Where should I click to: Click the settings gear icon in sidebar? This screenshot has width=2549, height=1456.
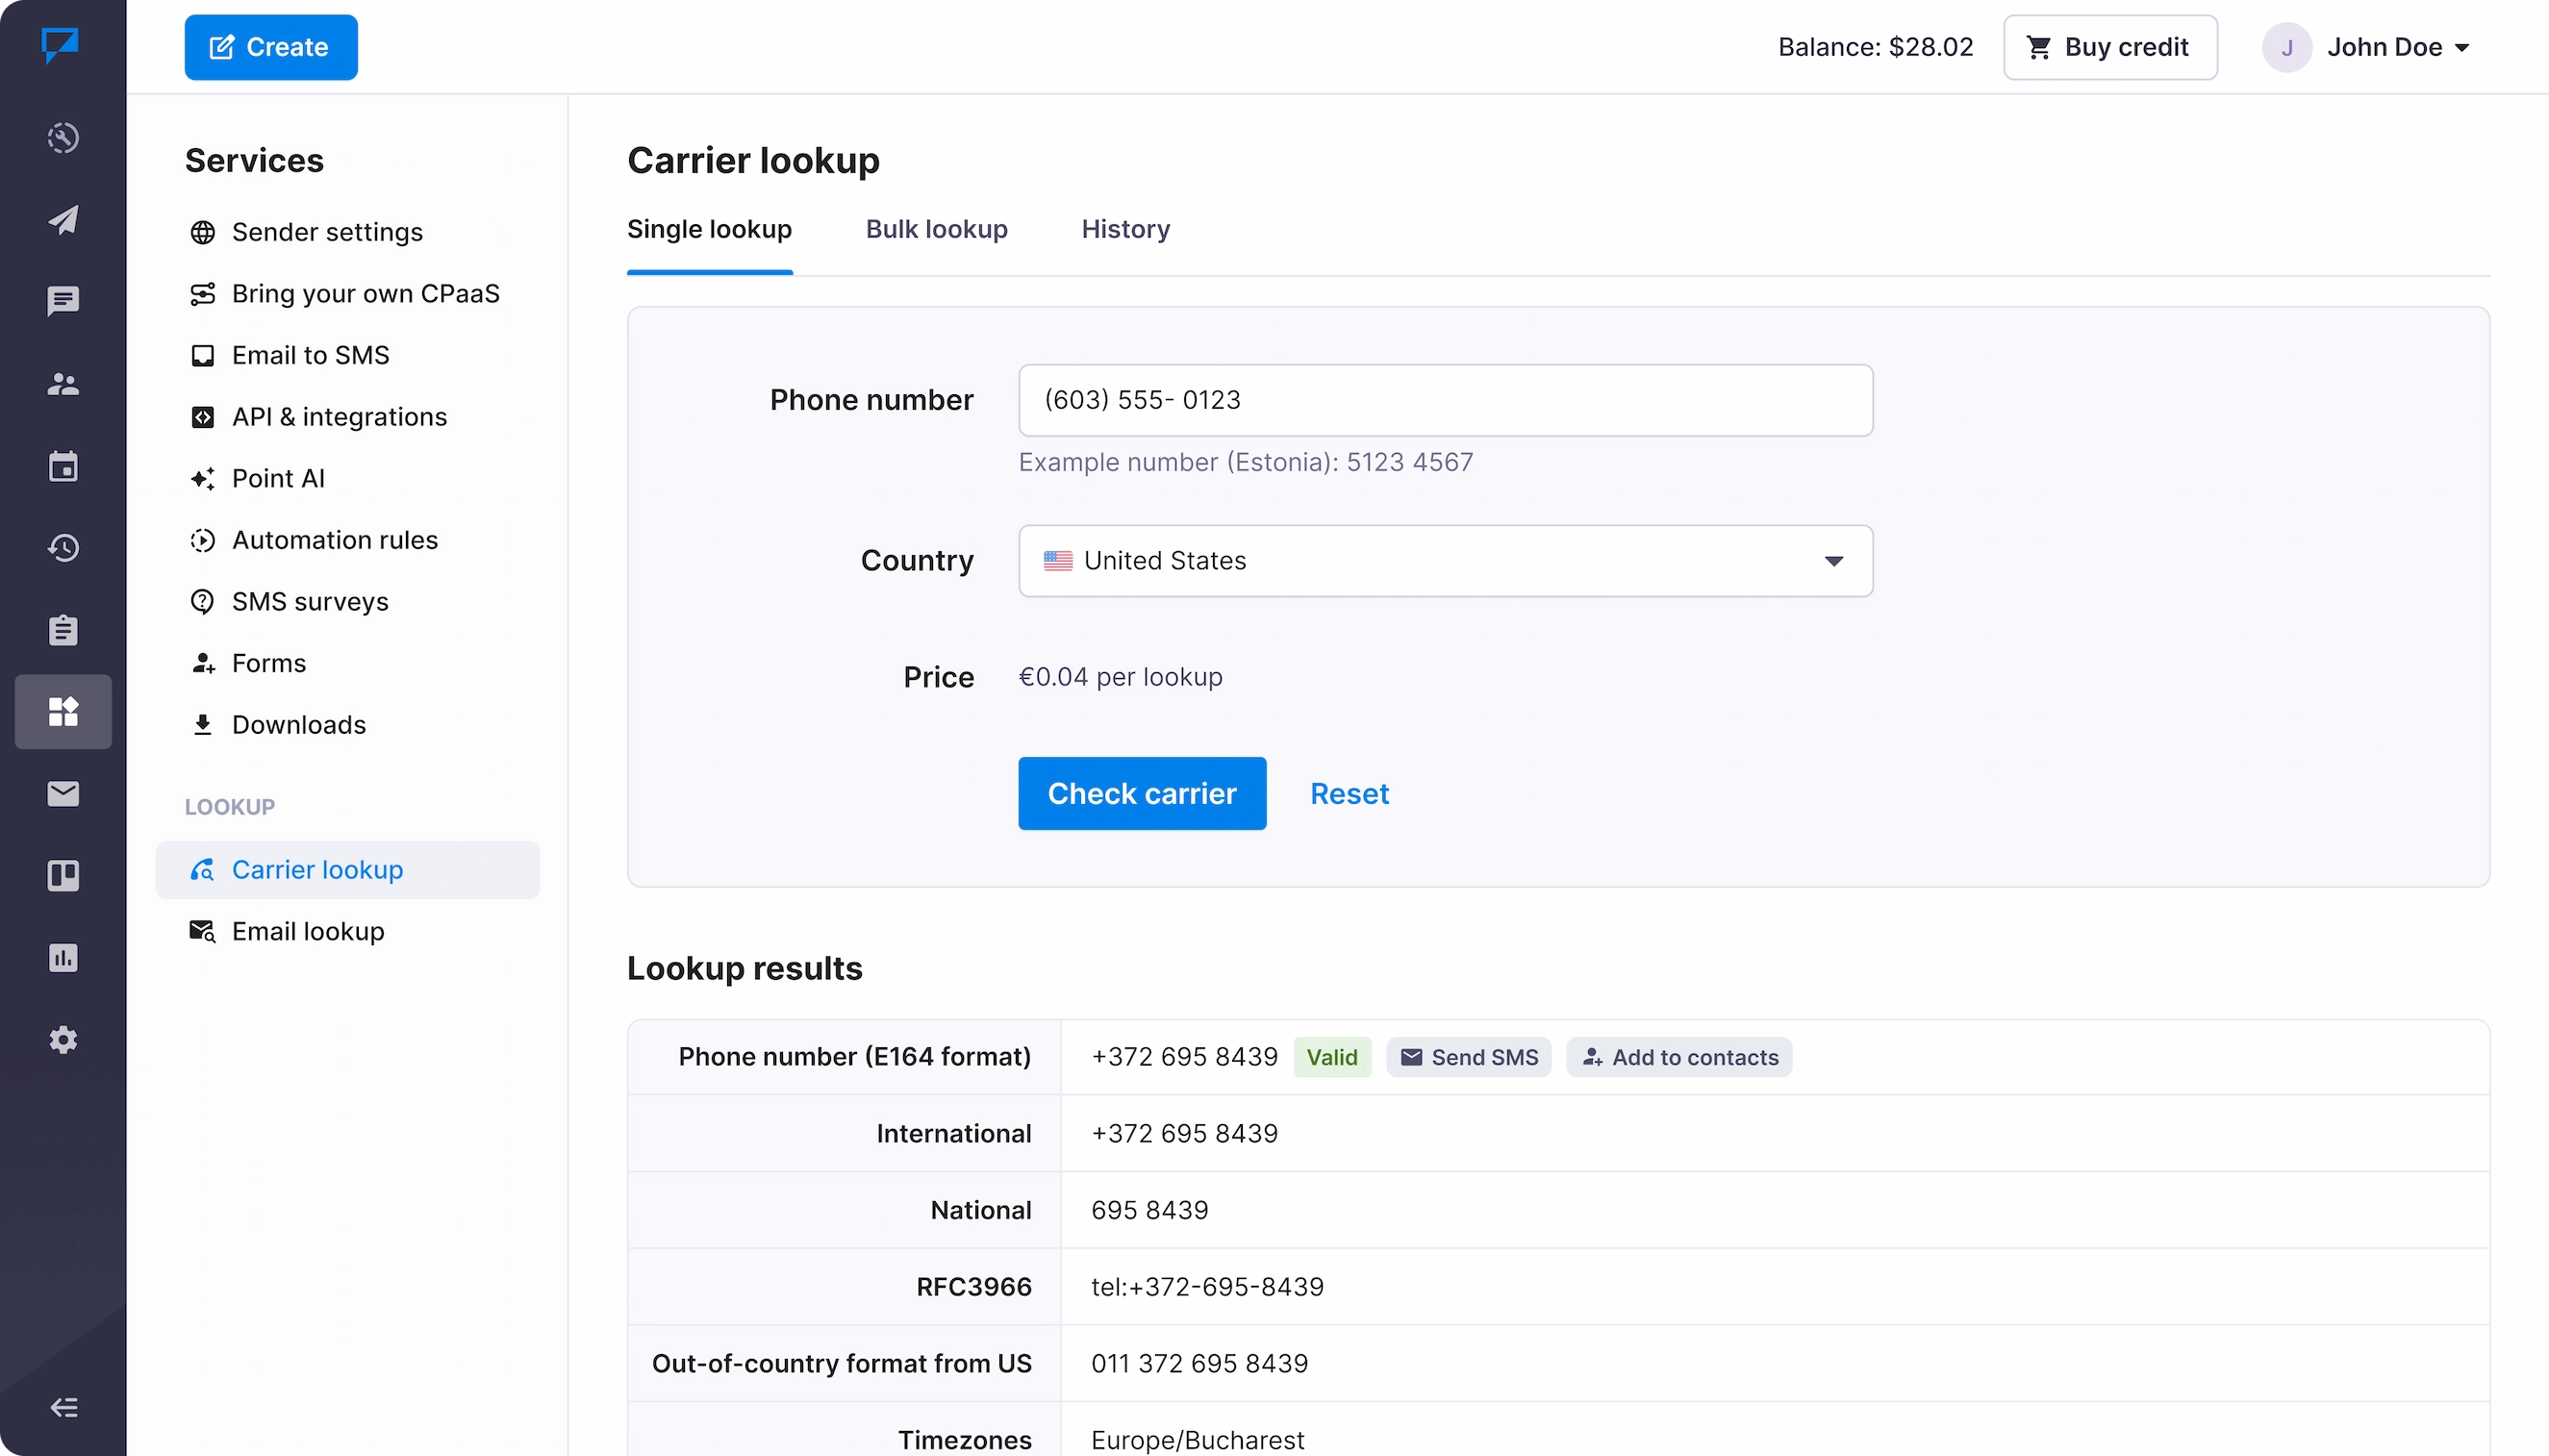[63, 1040]
